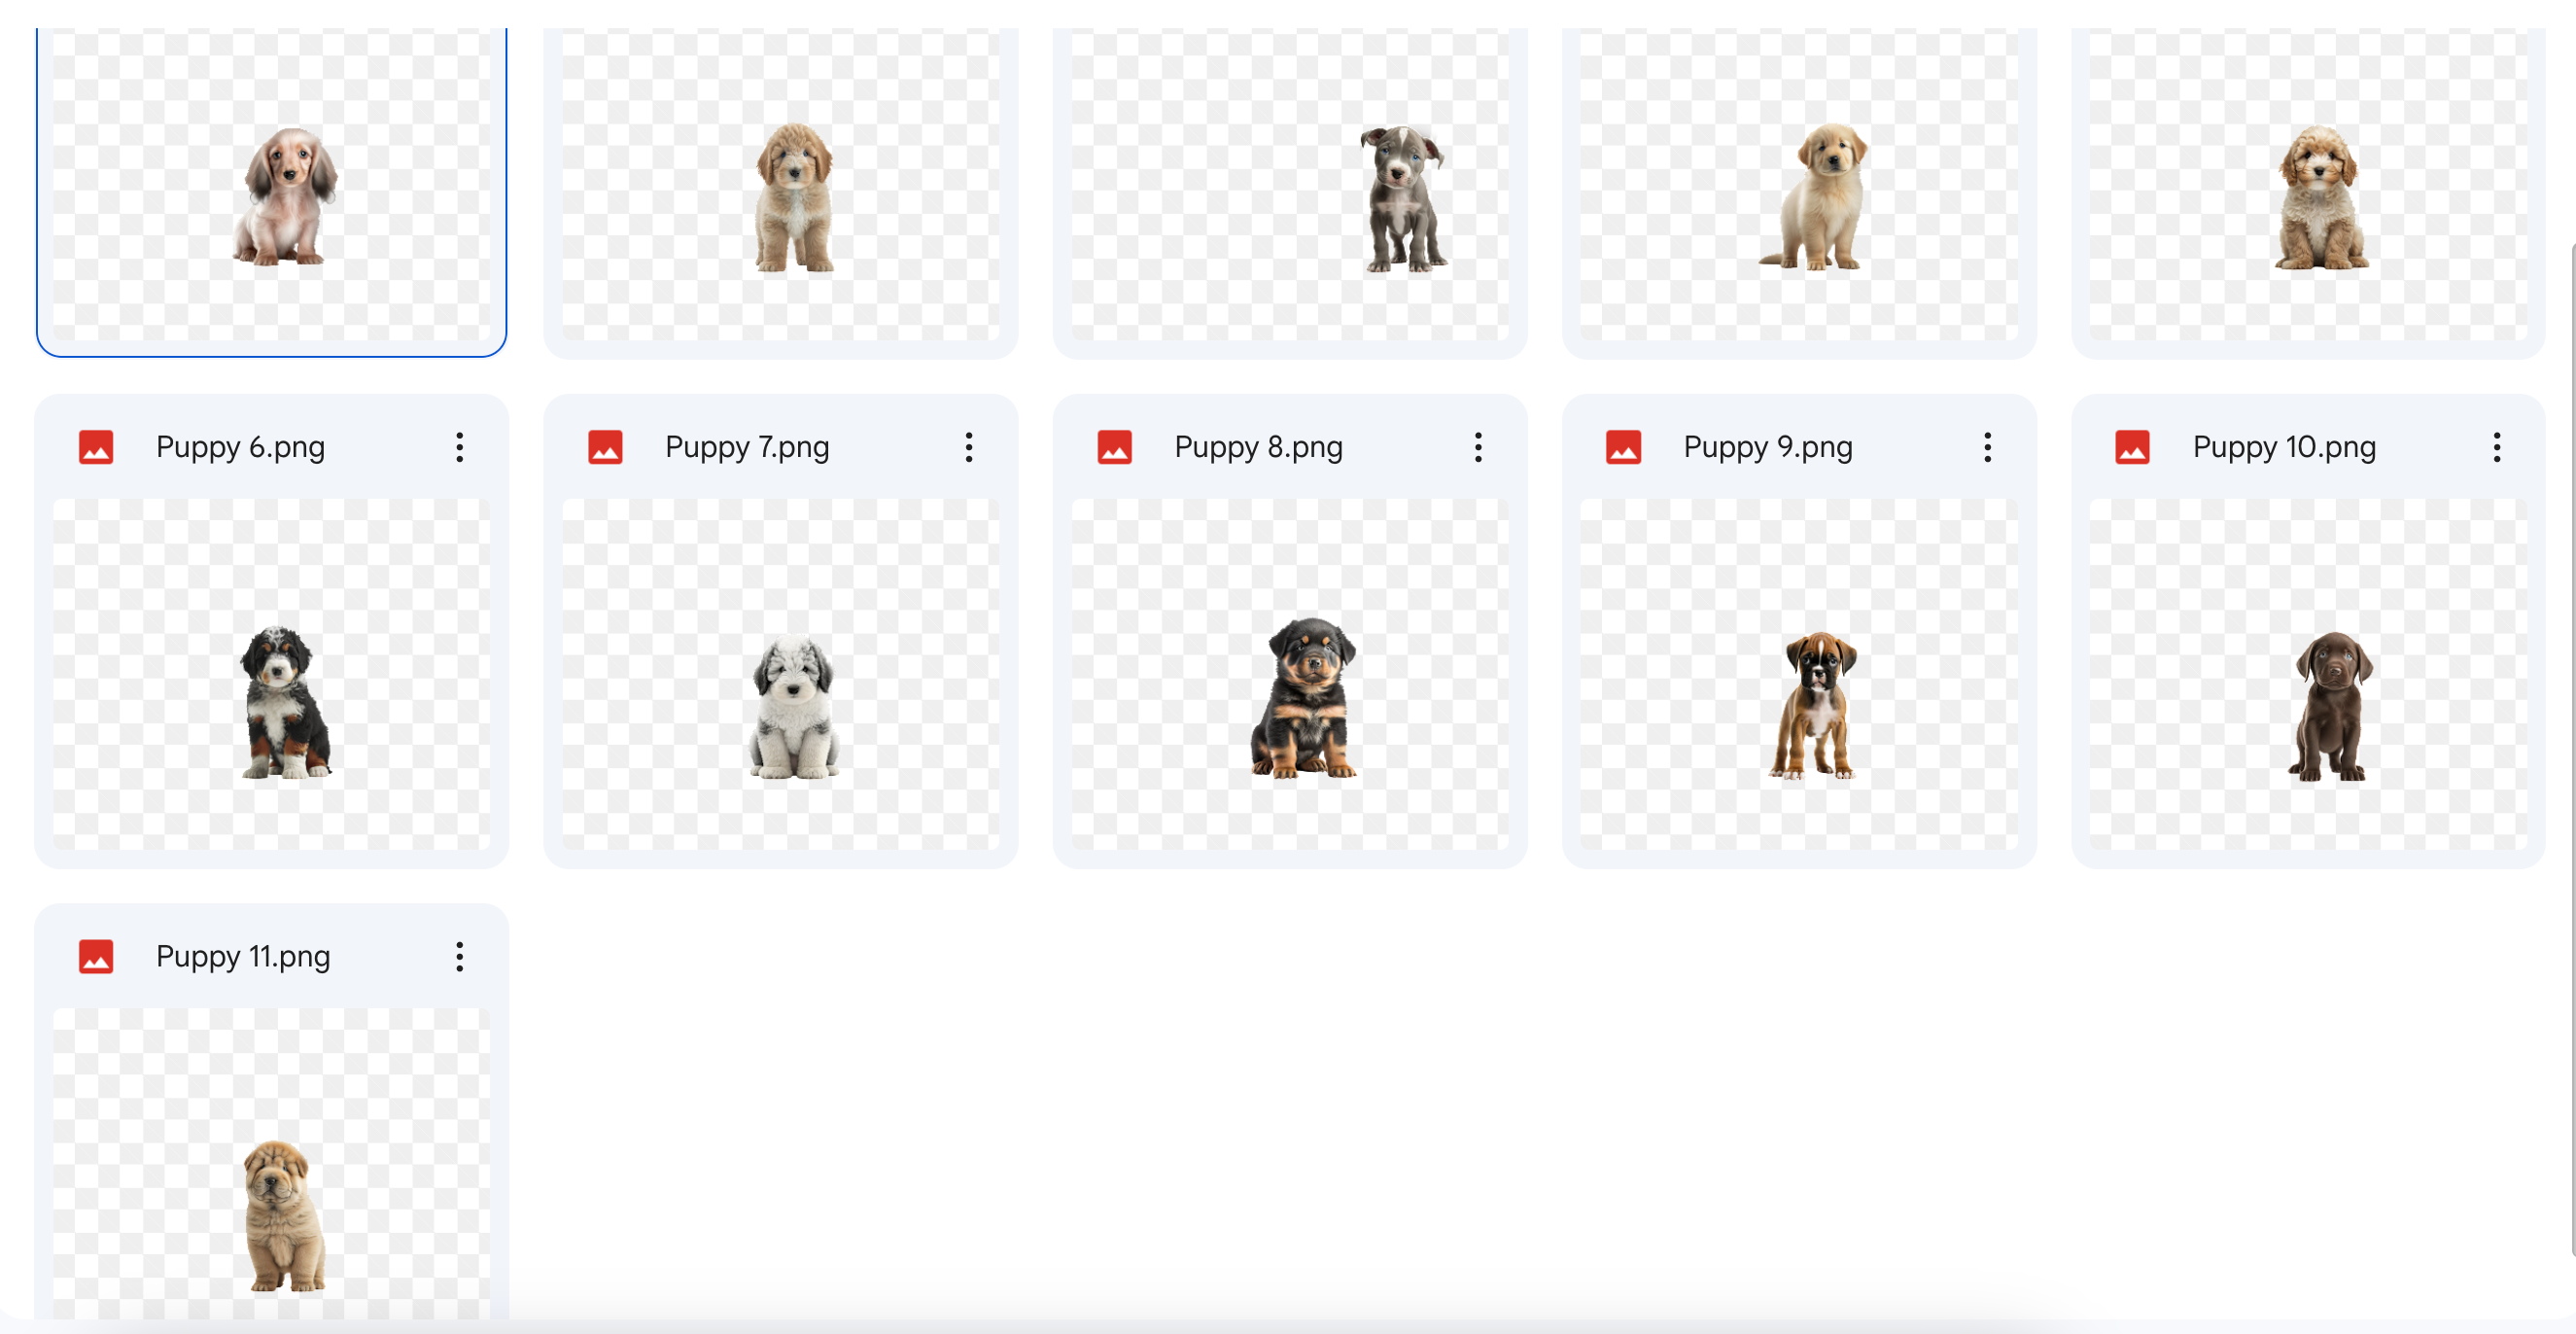Click the image file icon of Puppy 9.png
Image resolution: width=2576 pixels, height=1334 pixels.
point(1623,447)
